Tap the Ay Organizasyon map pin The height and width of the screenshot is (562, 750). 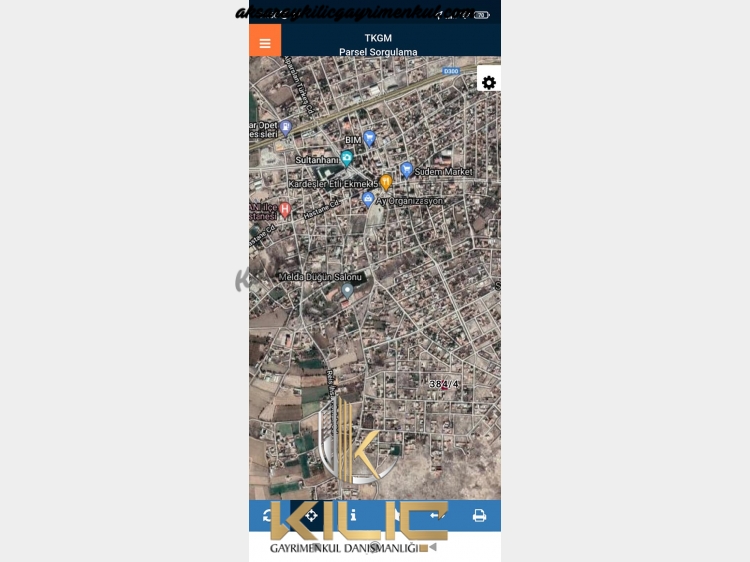coord(368,199)
